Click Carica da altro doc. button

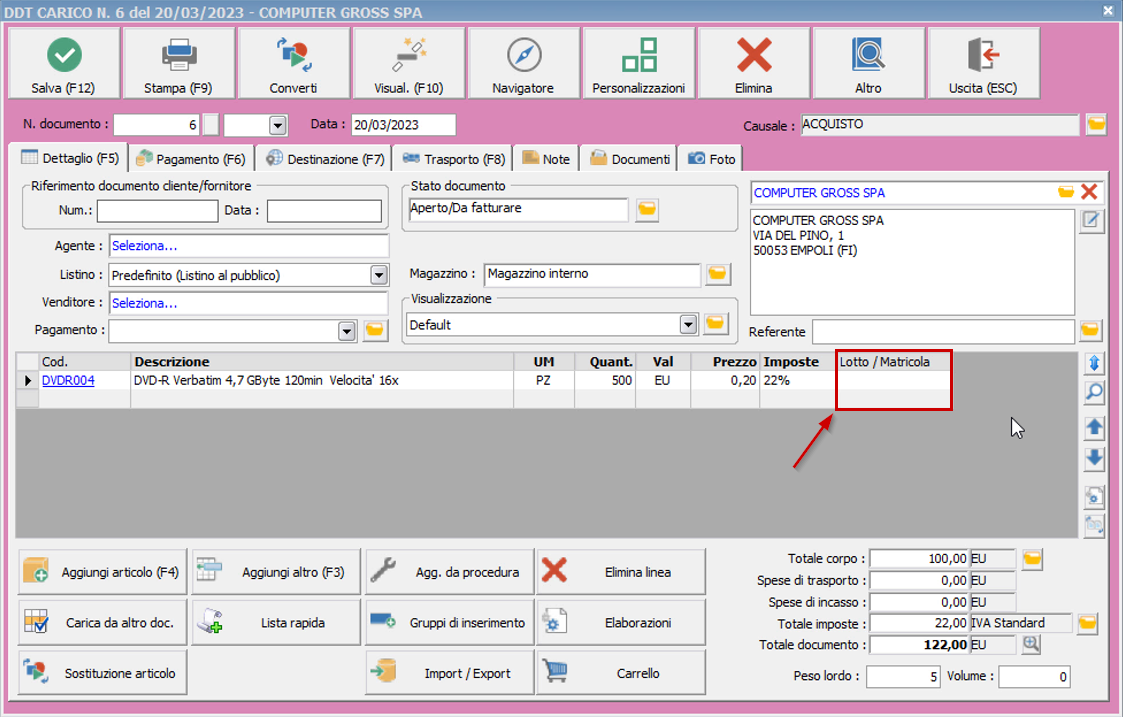pos(102,622)
